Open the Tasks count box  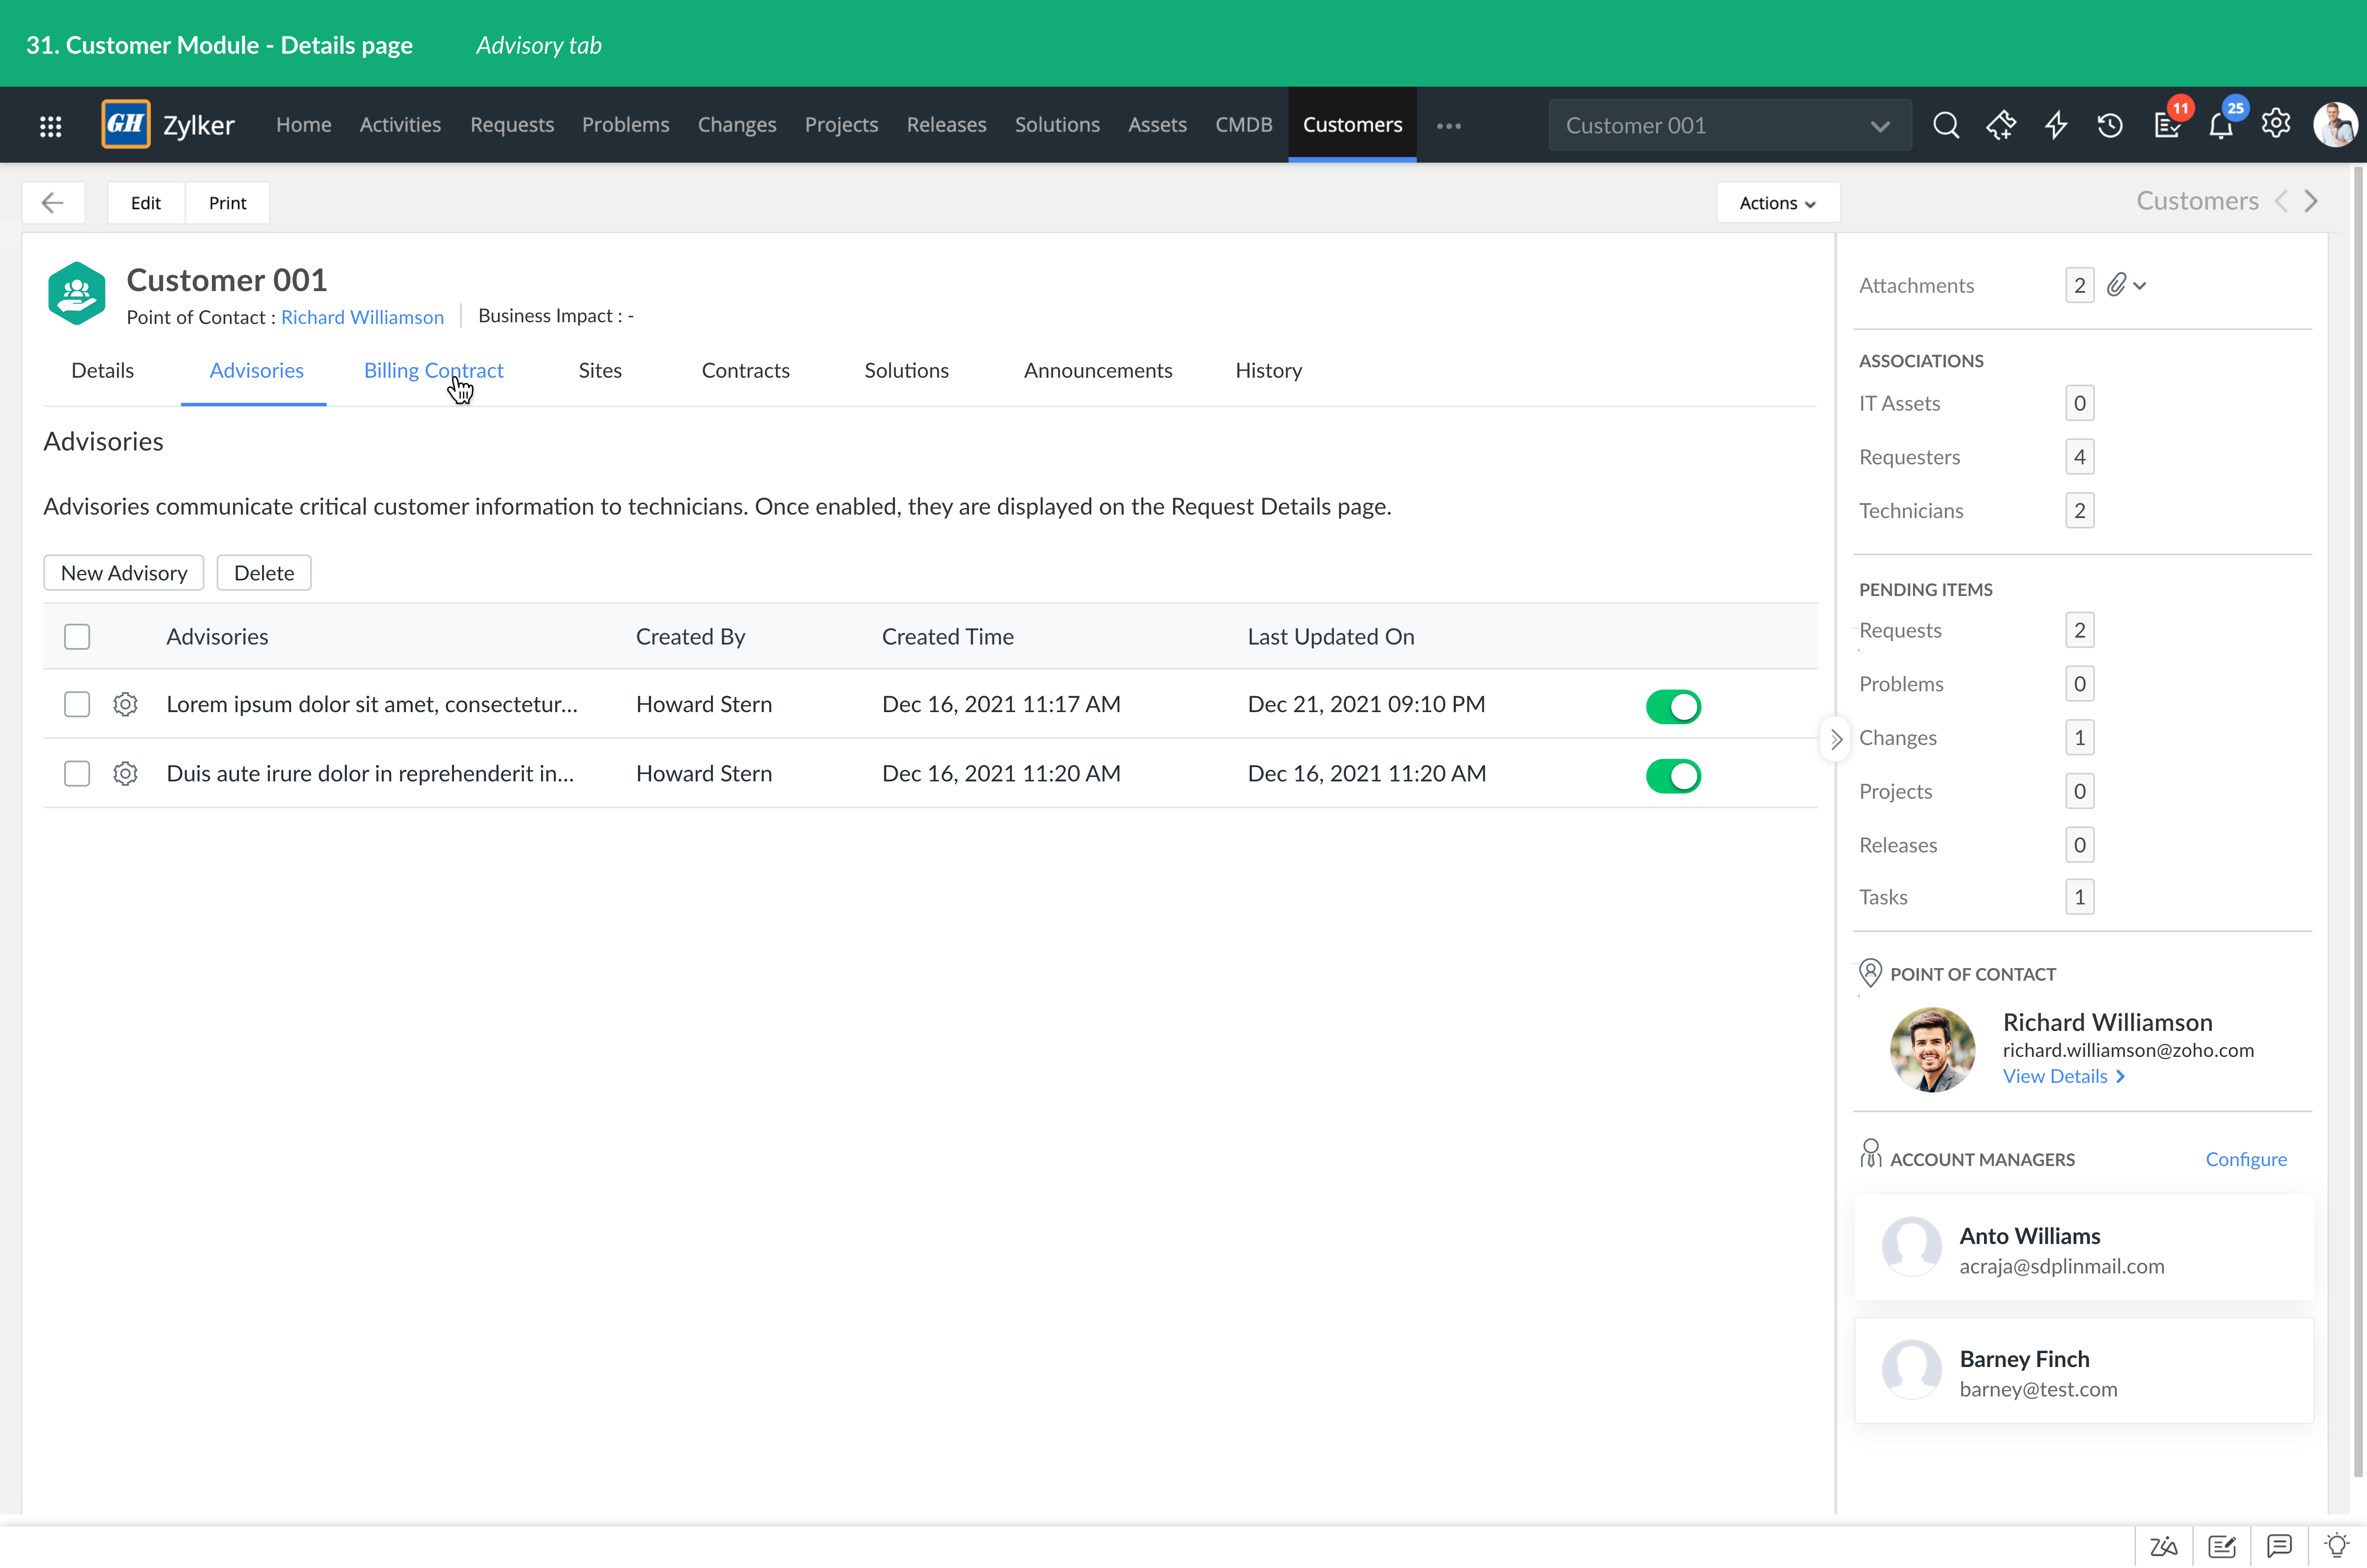pyautogui.click(x=2079, y=898)
